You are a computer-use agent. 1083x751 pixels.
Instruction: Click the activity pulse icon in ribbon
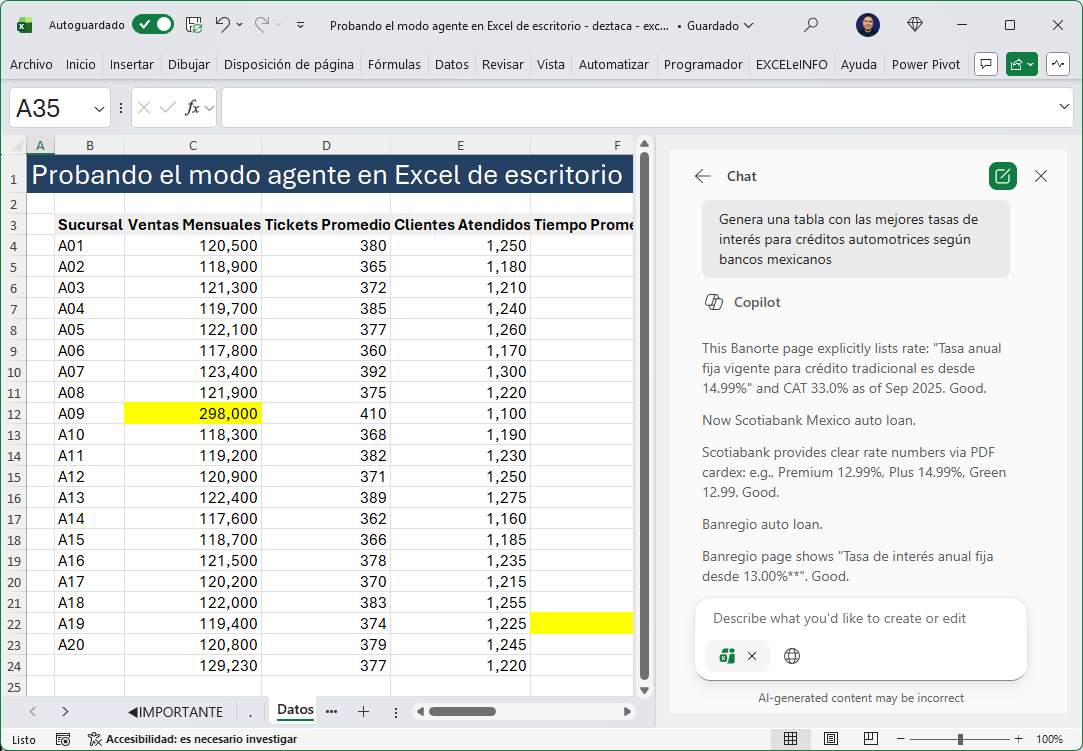point(1058,64)
